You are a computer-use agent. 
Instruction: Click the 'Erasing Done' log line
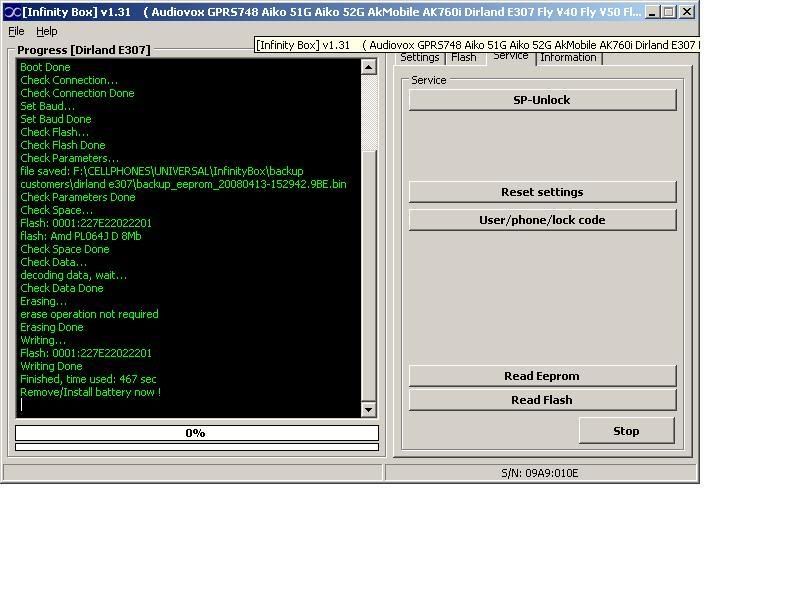[x=52, y=328]
